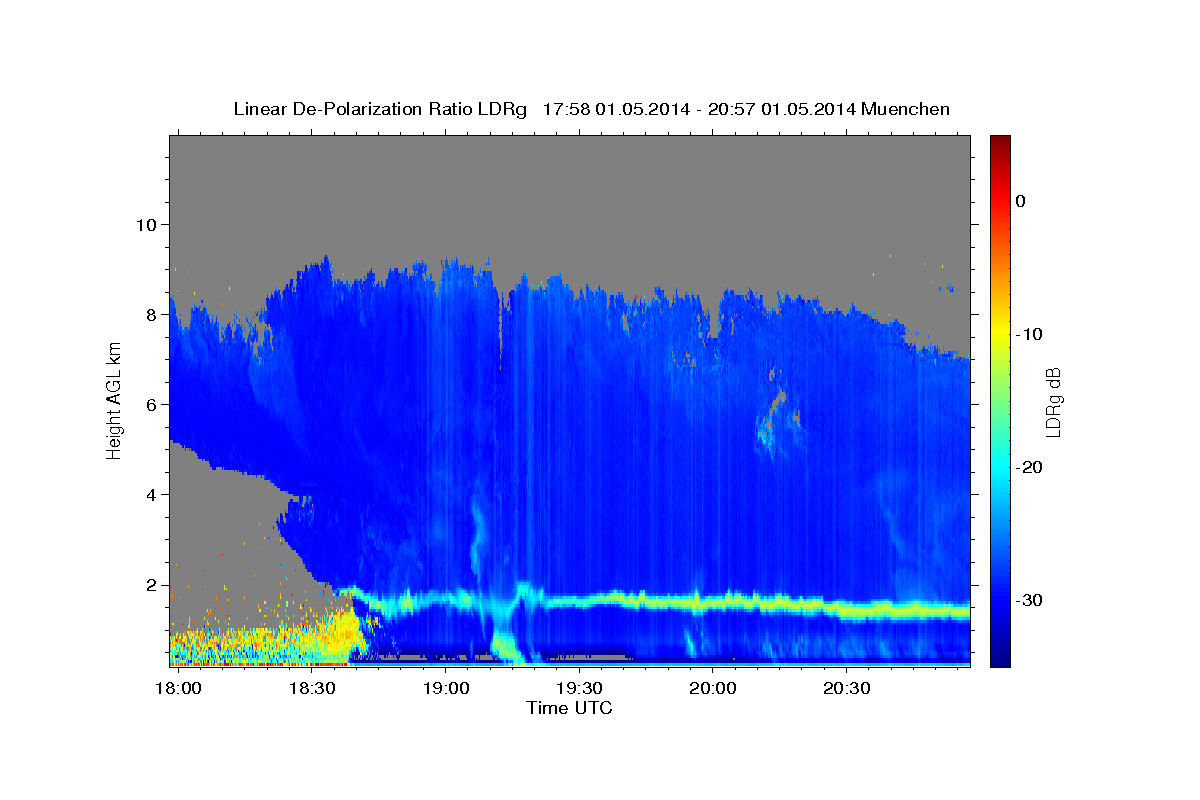This screenshot has height=800, width=1200.
Task: Click the Height AGL km axis title
Action: (x=114, y=400)
